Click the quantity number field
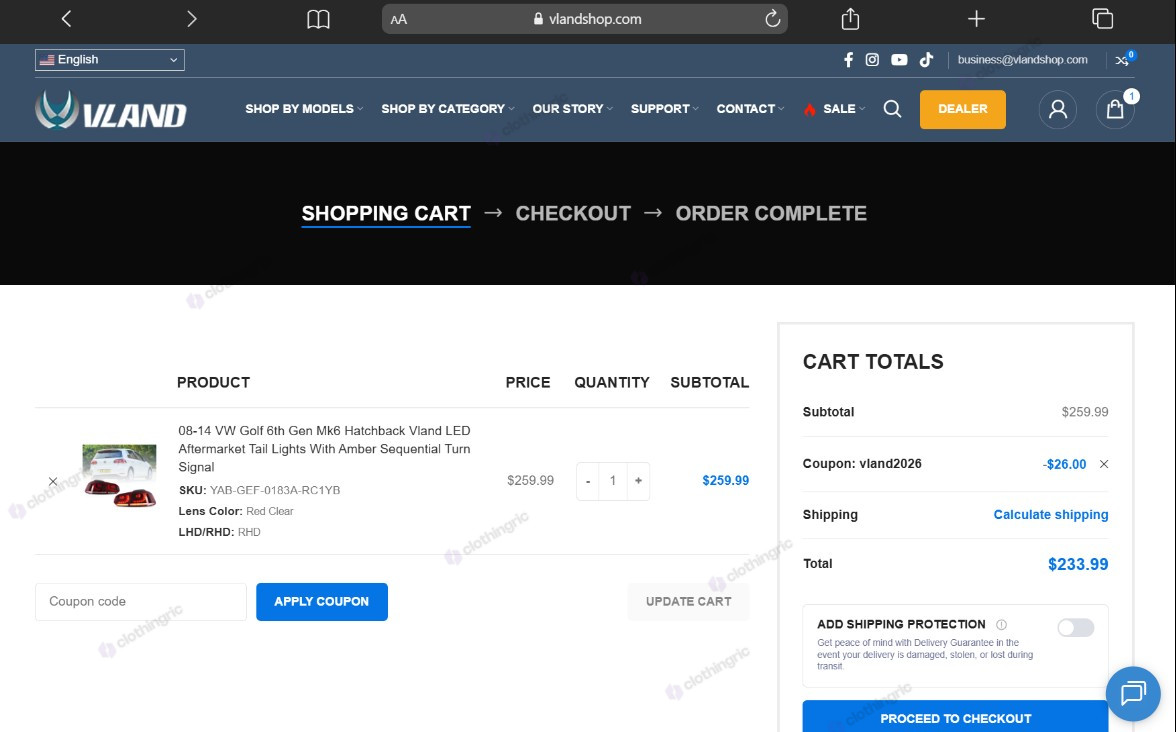The height and width of the screenshot is (732, 1176). tap(613, 481)
